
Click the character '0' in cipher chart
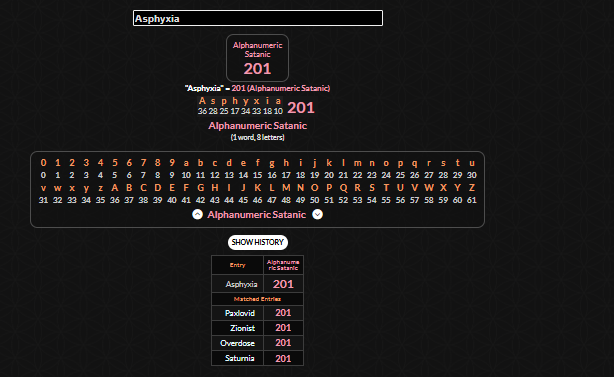point(43,162)
